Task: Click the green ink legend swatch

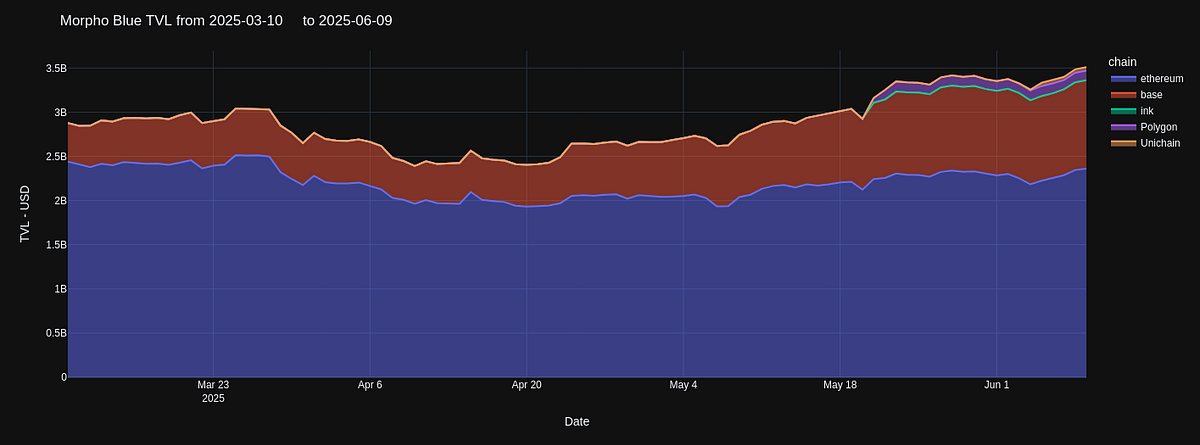Action: (1123, 110)
